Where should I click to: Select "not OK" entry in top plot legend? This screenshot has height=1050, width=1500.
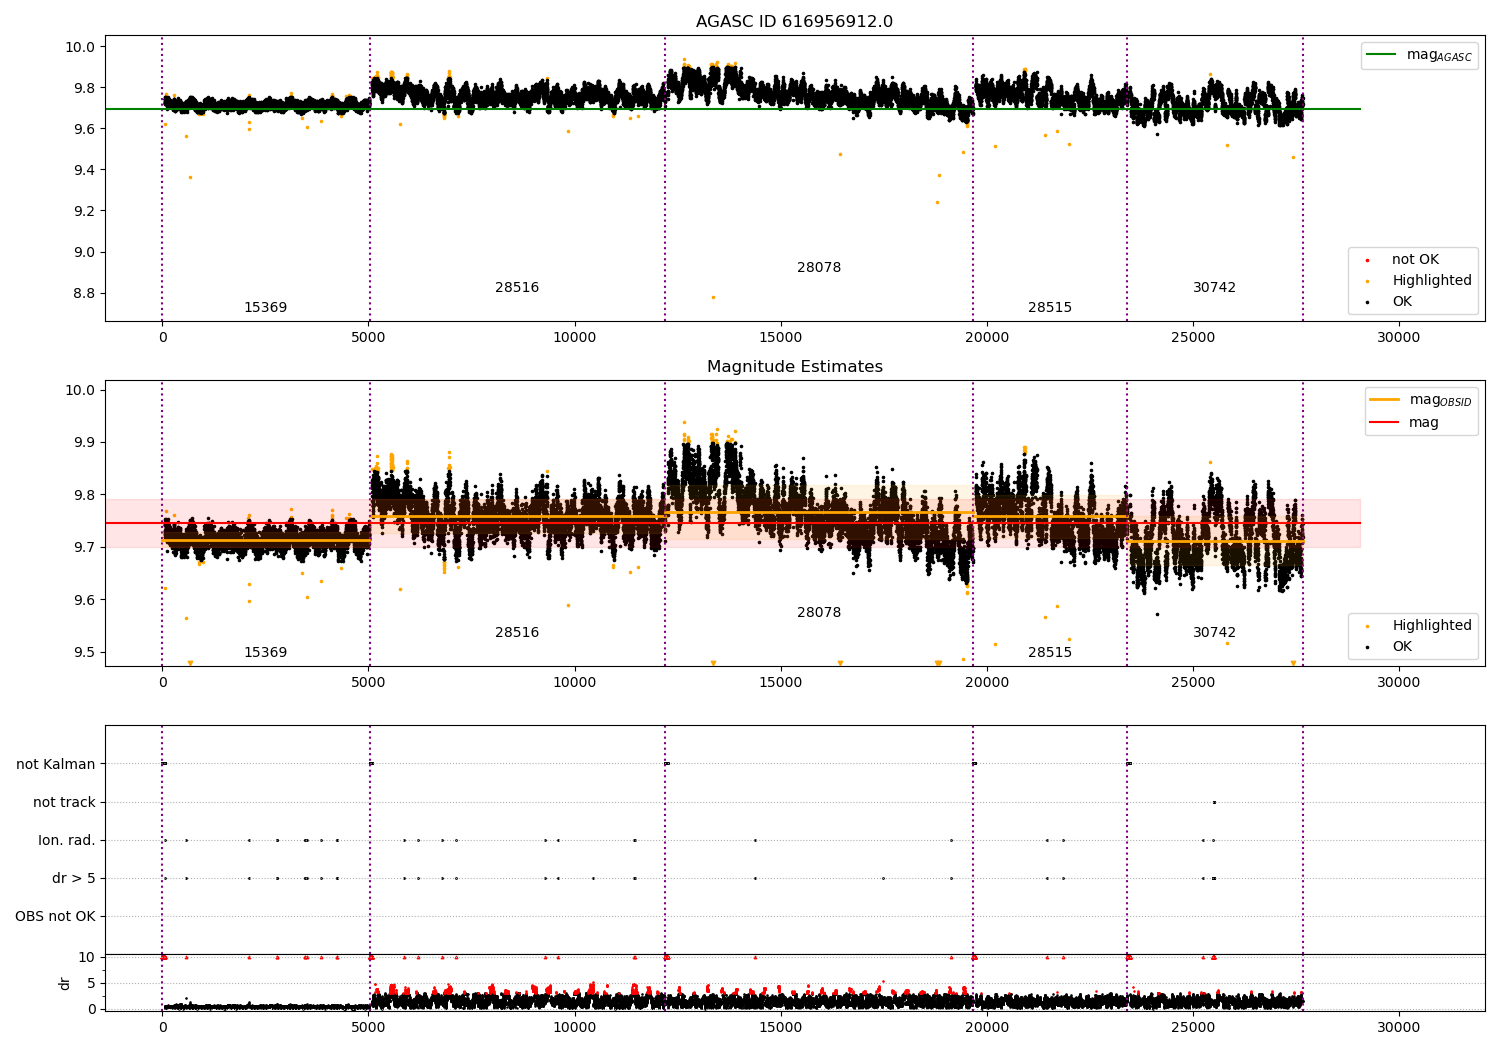coord(1415,260)
